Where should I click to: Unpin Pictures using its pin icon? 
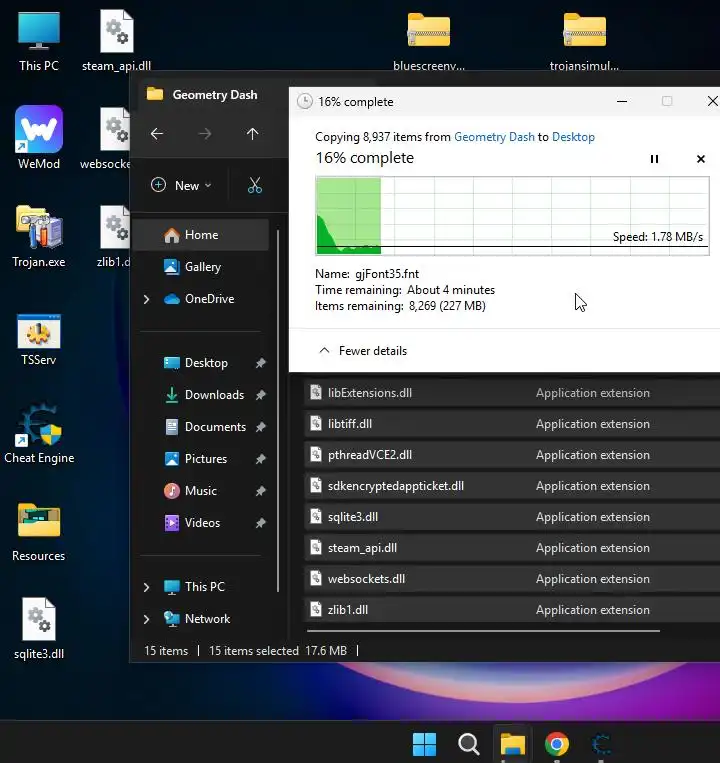[261, 459]
